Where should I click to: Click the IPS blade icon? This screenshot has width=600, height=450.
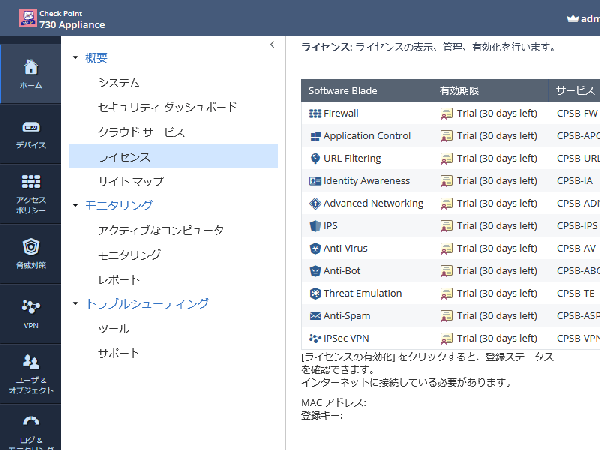pyautogui.click(x=315, y=226)
